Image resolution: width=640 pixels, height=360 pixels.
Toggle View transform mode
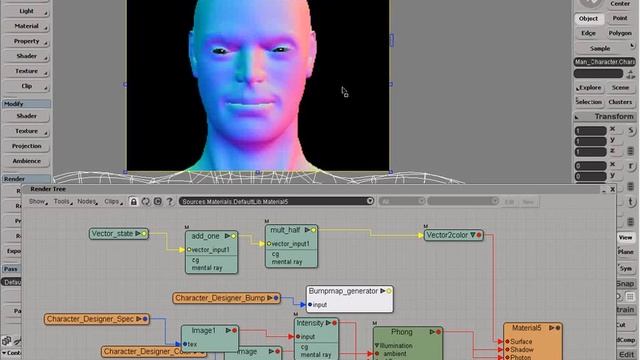(x=625, y=237)
